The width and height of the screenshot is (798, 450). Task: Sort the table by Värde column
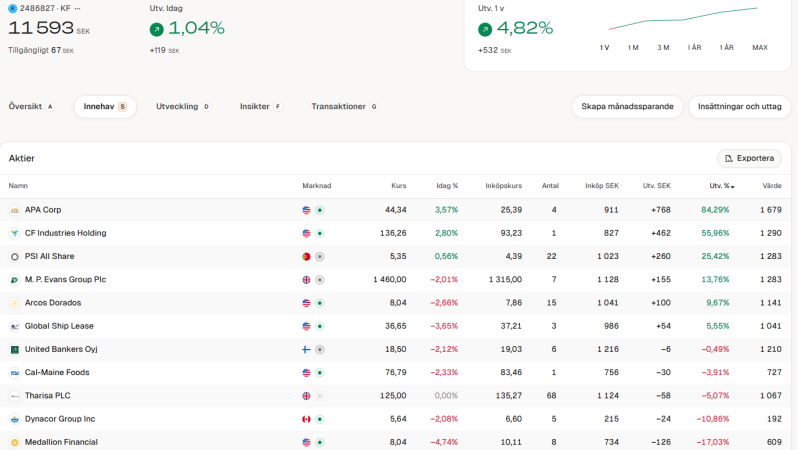[x=771, y=186]
